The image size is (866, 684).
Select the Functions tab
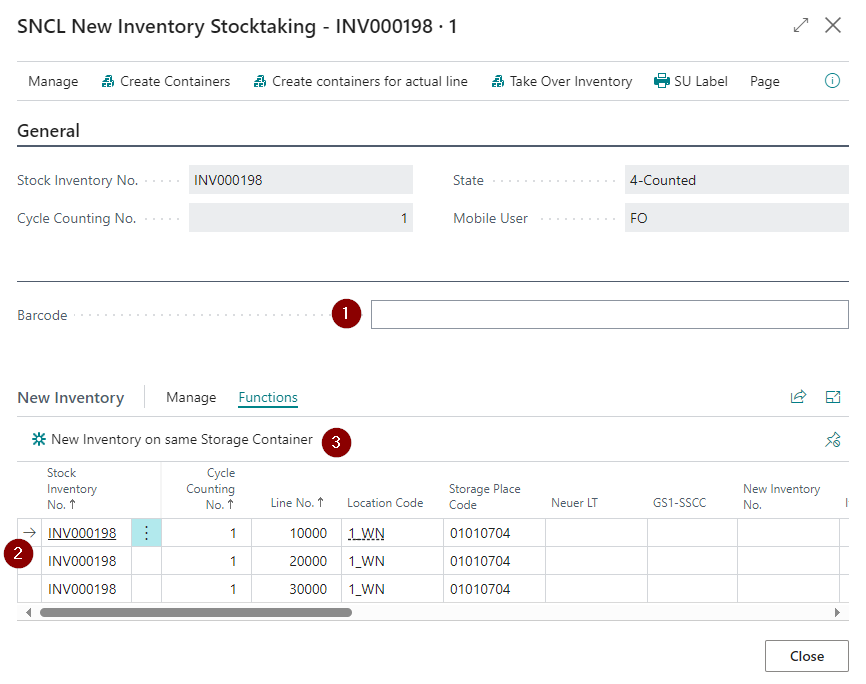pos(268,398)
